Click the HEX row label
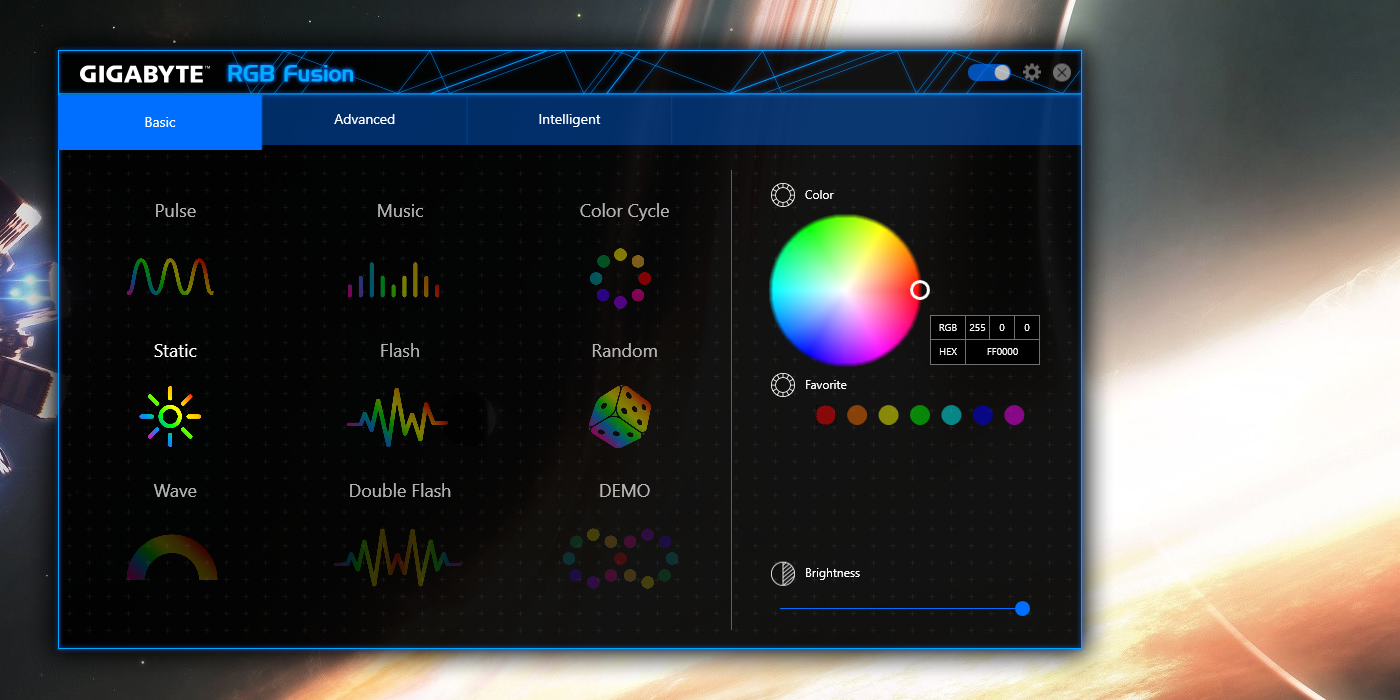 (x=948, y=352)
